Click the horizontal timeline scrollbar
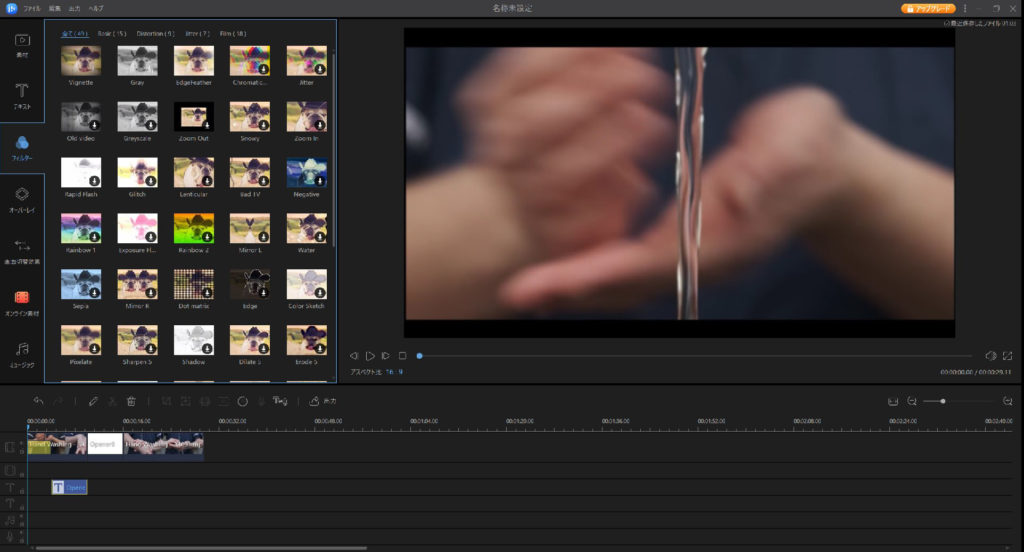 point(200,548)
